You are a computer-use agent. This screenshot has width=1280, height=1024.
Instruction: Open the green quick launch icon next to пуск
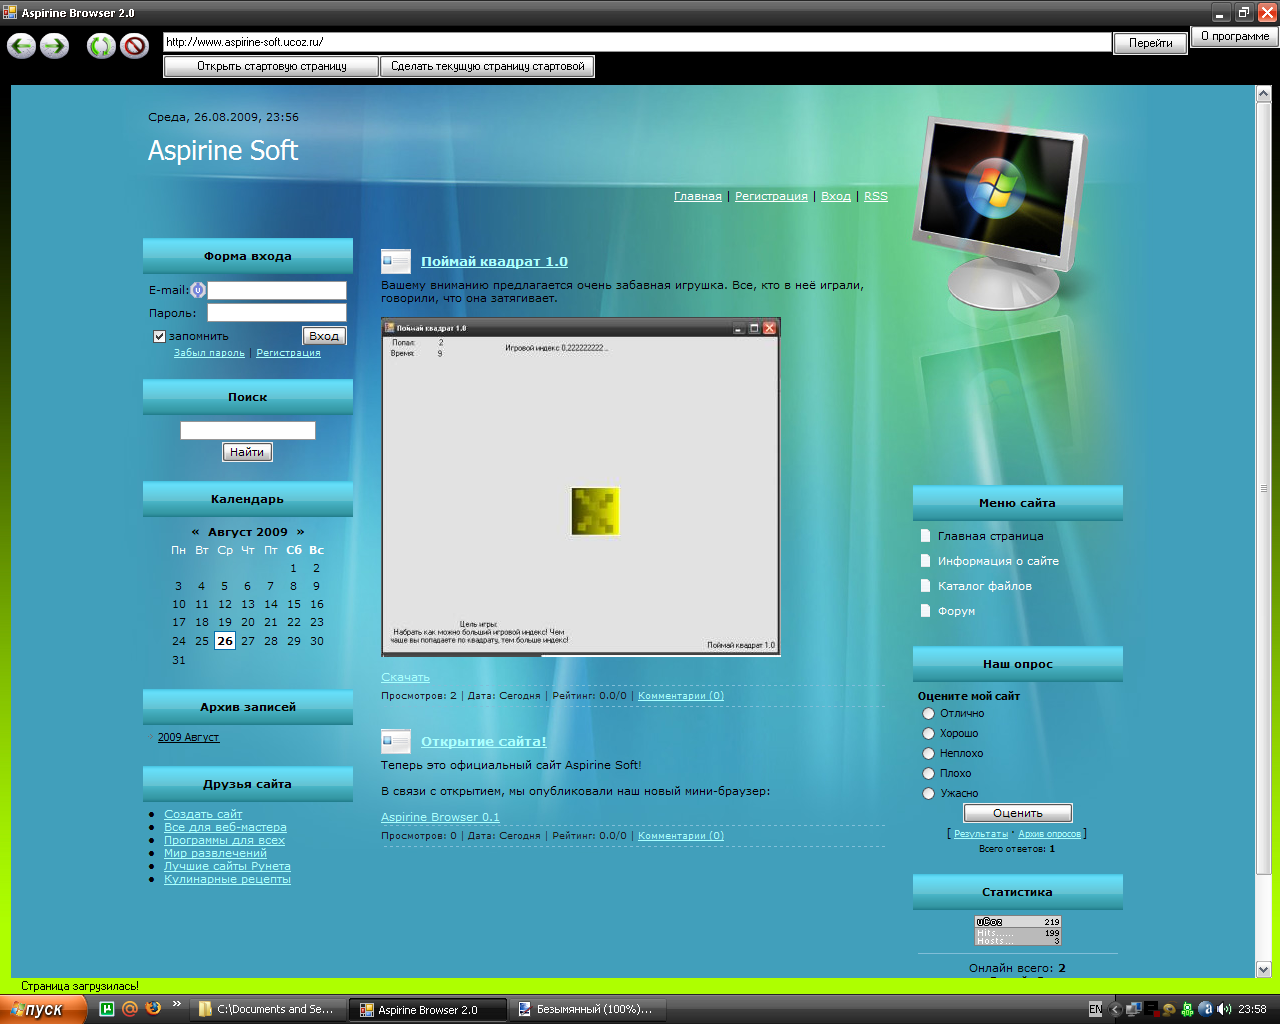coord(106,1009)
